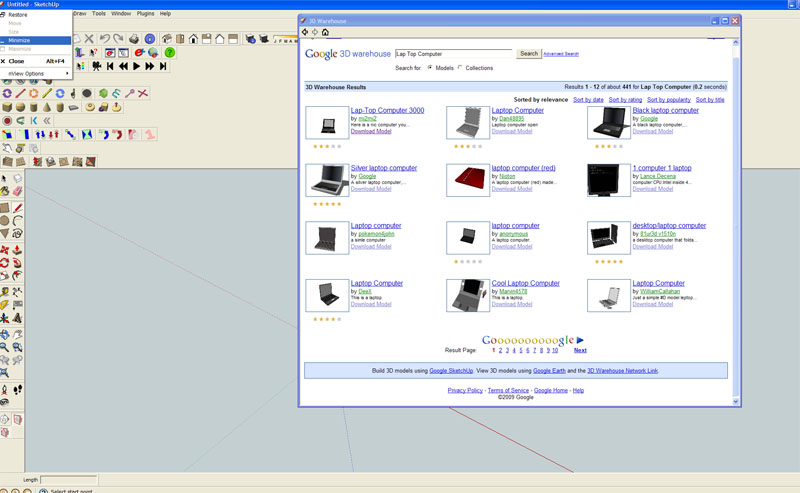Select the Circle drawing tool
The height and width of the screenshot is (493, 800).
click(5, 220)
